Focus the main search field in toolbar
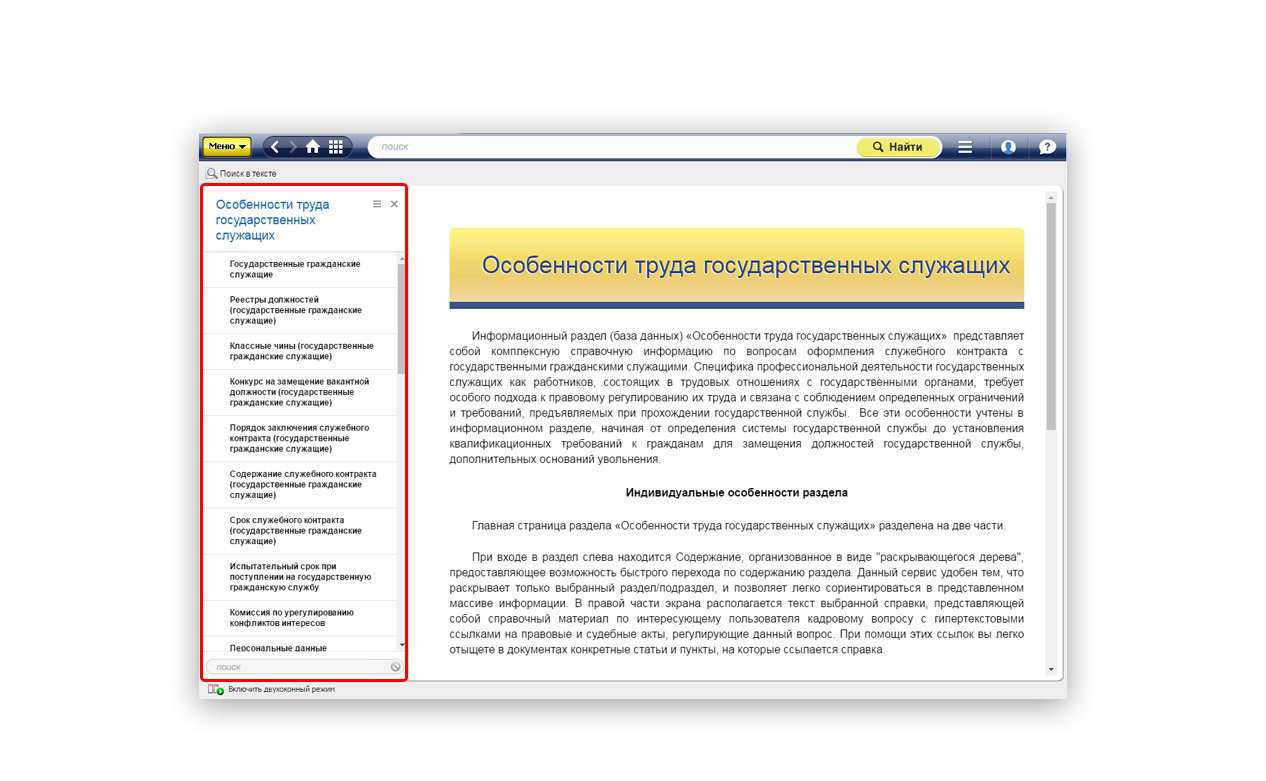 pyautogui.click(x=613, y=147)
